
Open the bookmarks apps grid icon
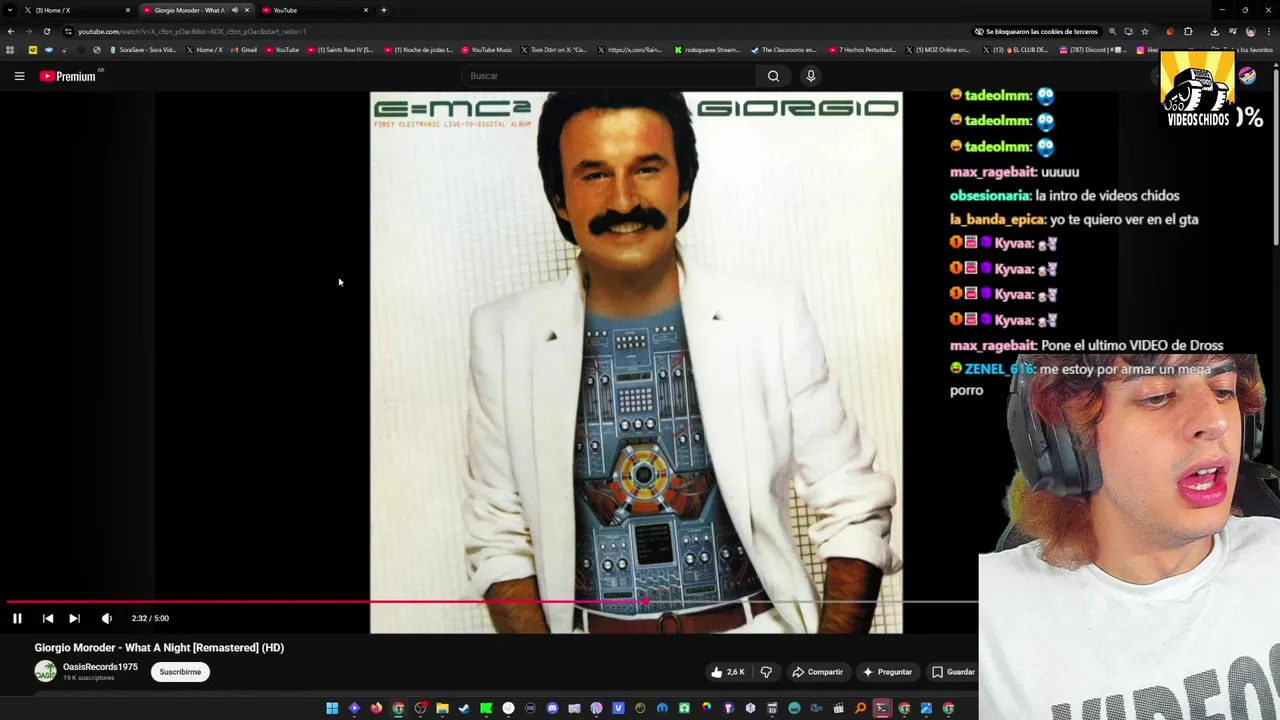pyautogui.click(x=10, y=49)
